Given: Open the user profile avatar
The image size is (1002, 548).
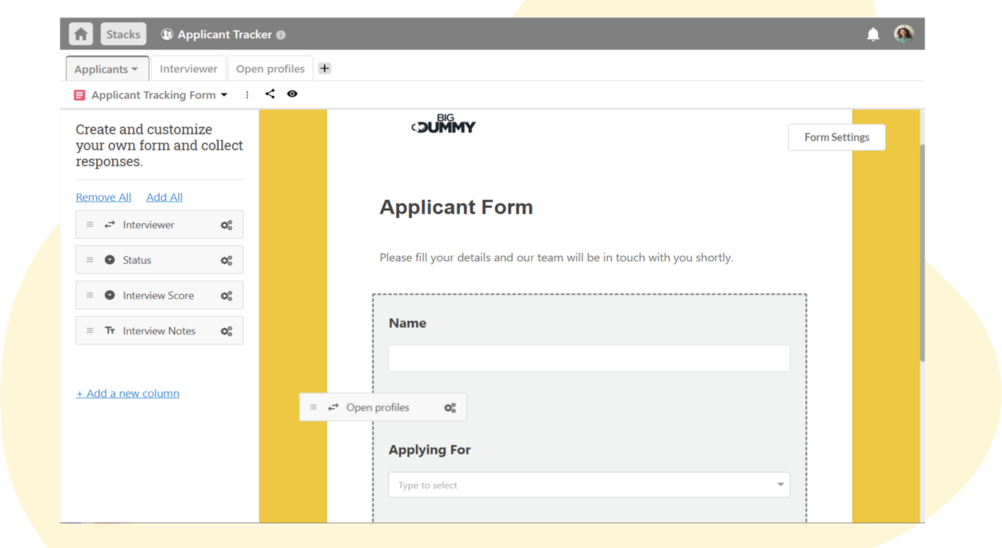Looking at the screenshot, I should click(904, 34).
